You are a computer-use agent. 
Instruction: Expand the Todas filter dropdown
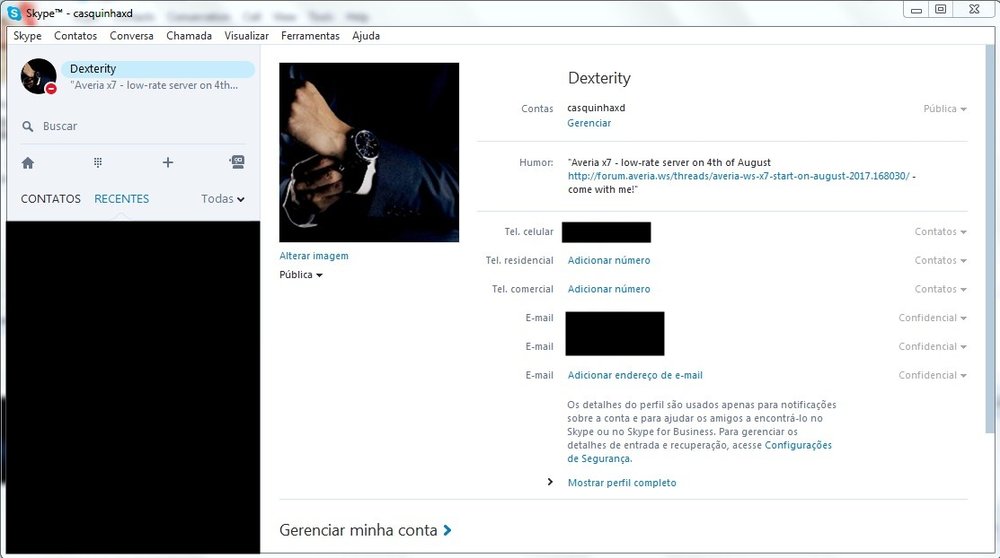[x=223, y=199]
